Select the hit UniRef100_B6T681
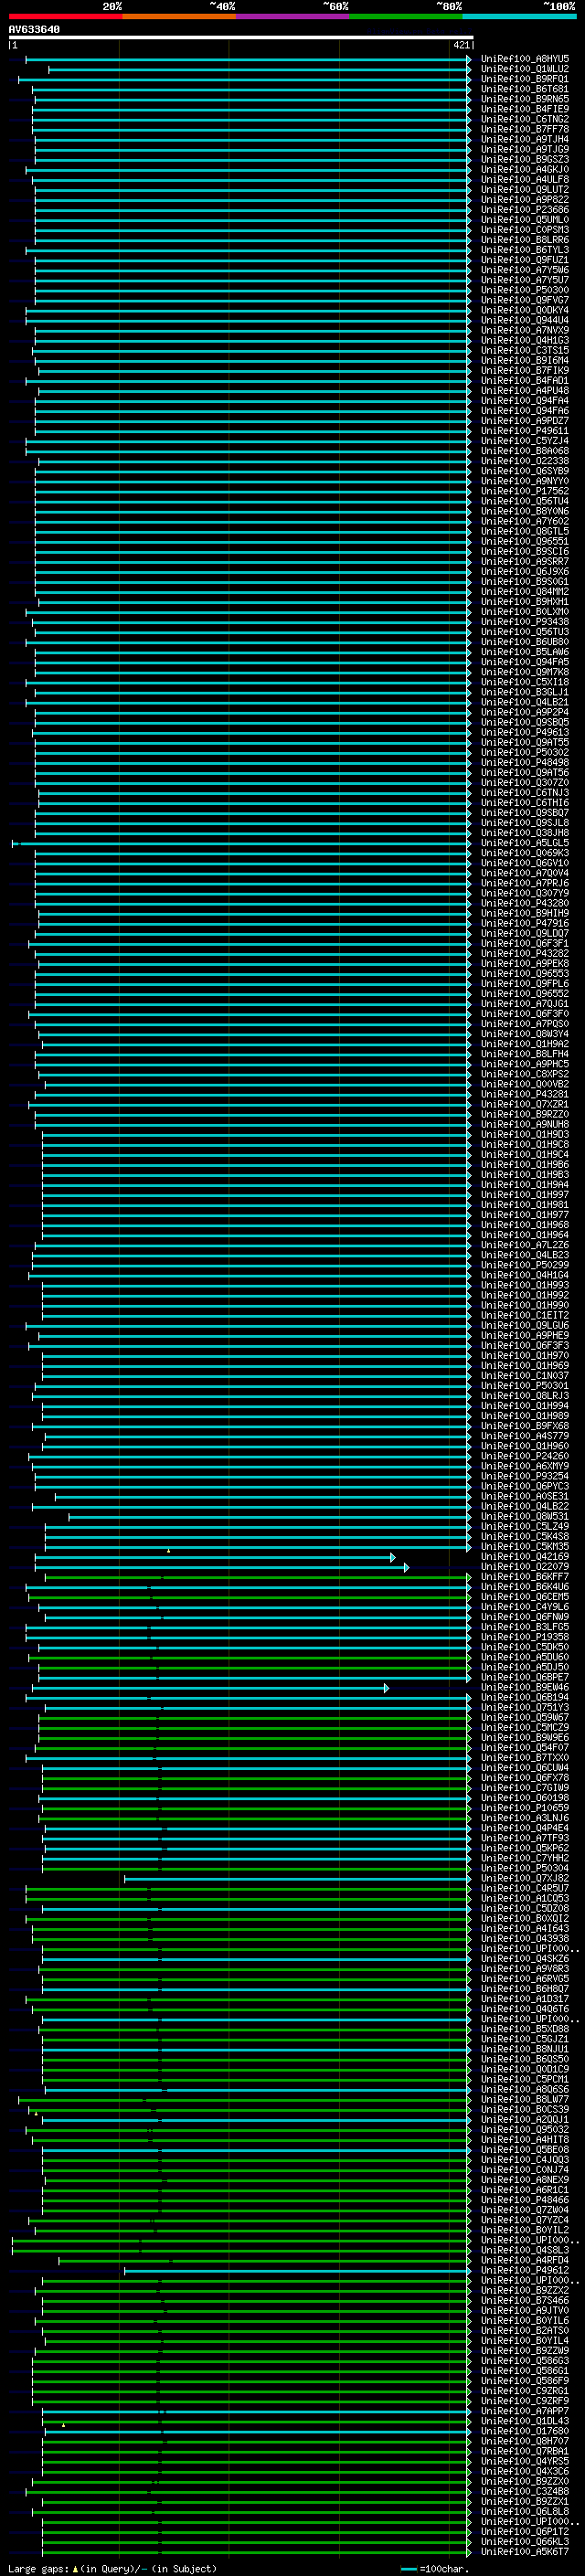This screenshot has width=585, height=2576. point(524,89)
